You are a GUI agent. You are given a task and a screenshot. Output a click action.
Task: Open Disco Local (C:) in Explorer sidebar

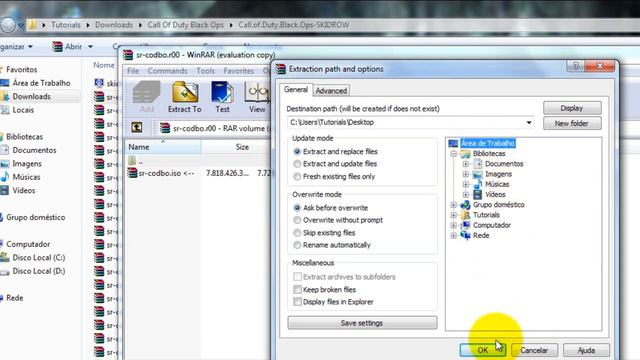(x=38, y=258)
